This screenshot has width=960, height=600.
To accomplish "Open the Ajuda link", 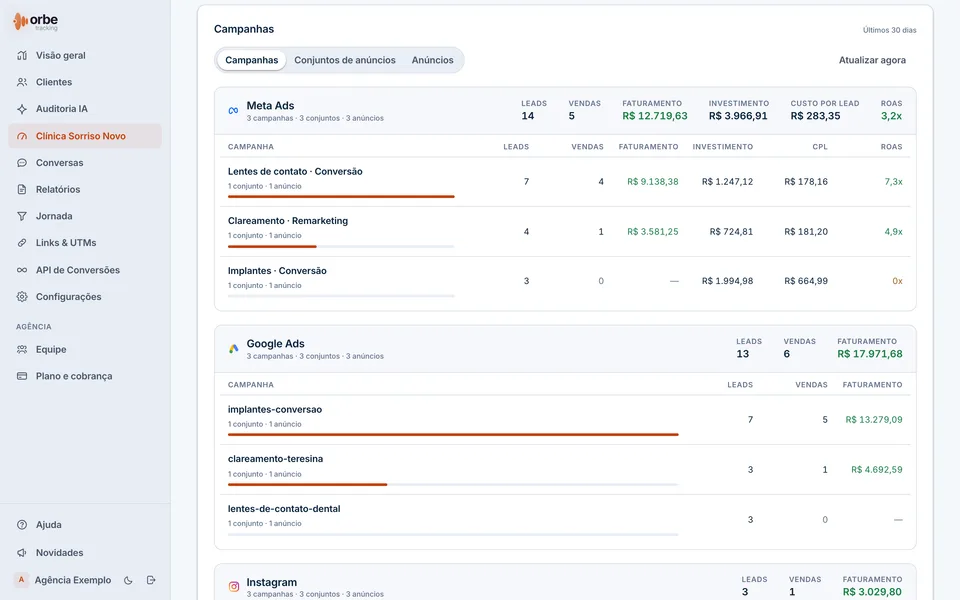I will pos(85,525).
